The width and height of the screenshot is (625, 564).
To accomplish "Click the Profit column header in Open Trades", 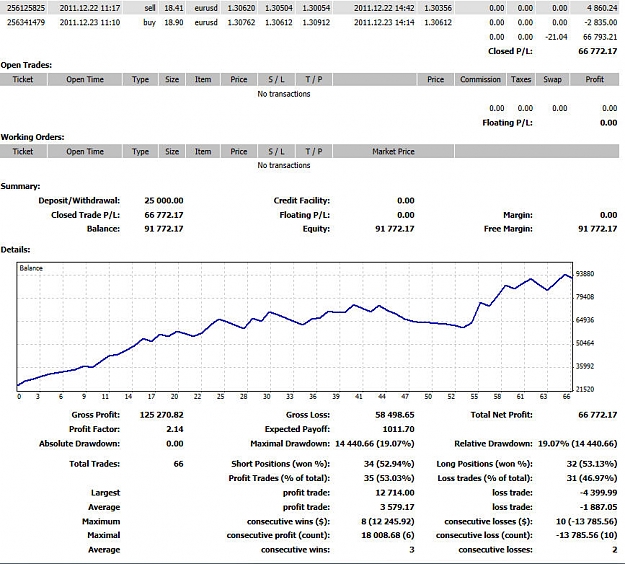I will [595, 79].
